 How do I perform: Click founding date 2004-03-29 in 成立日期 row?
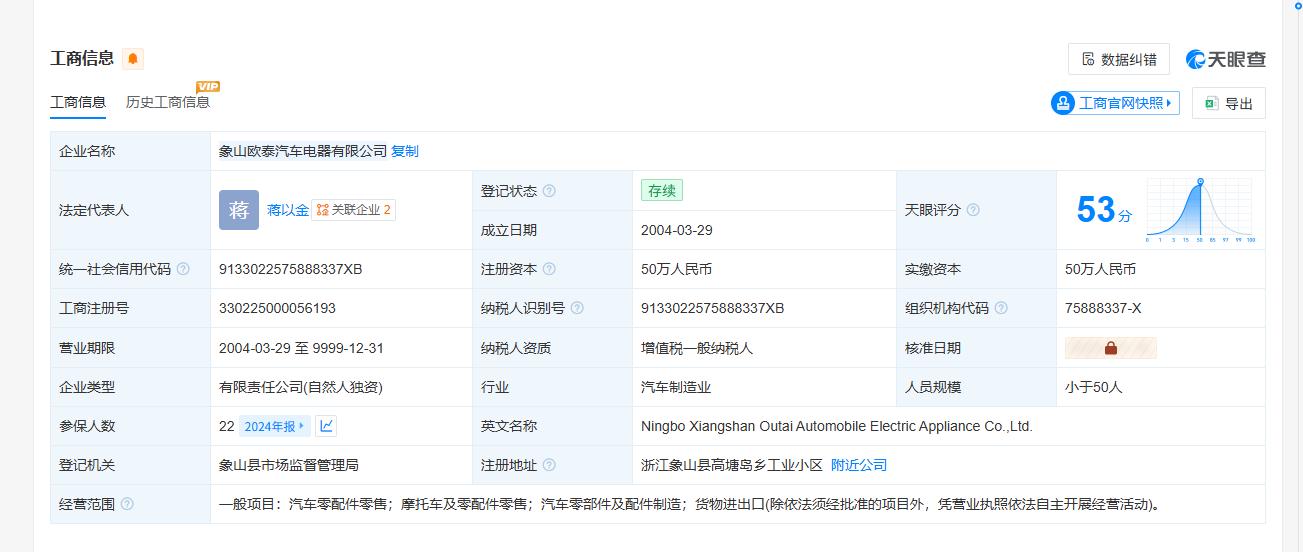(x=675, y=230)
